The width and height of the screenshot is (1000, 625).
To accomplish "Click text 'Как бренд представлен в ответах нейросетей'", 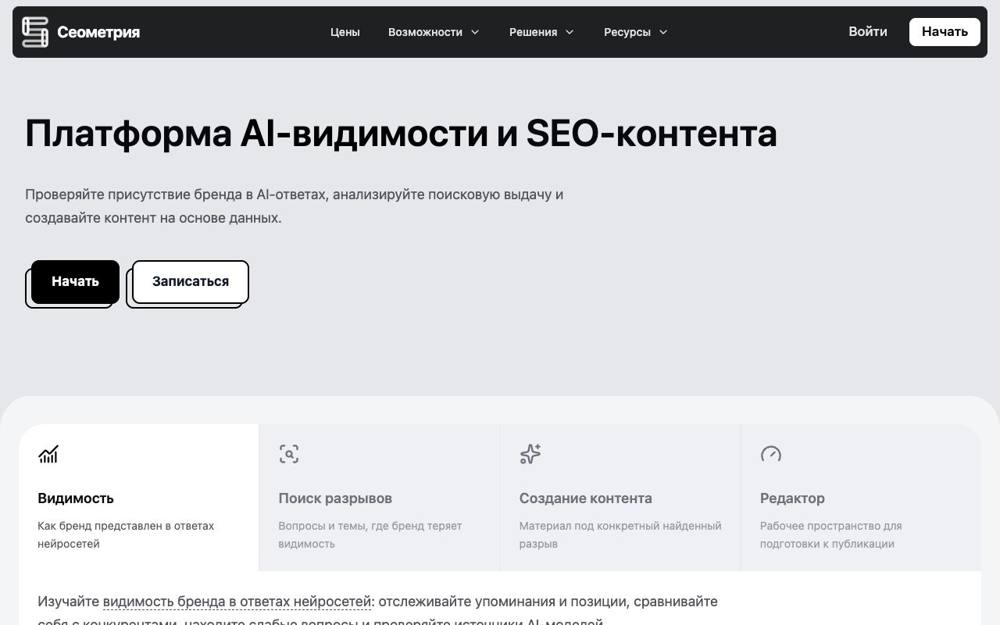I will coord(126,534).
